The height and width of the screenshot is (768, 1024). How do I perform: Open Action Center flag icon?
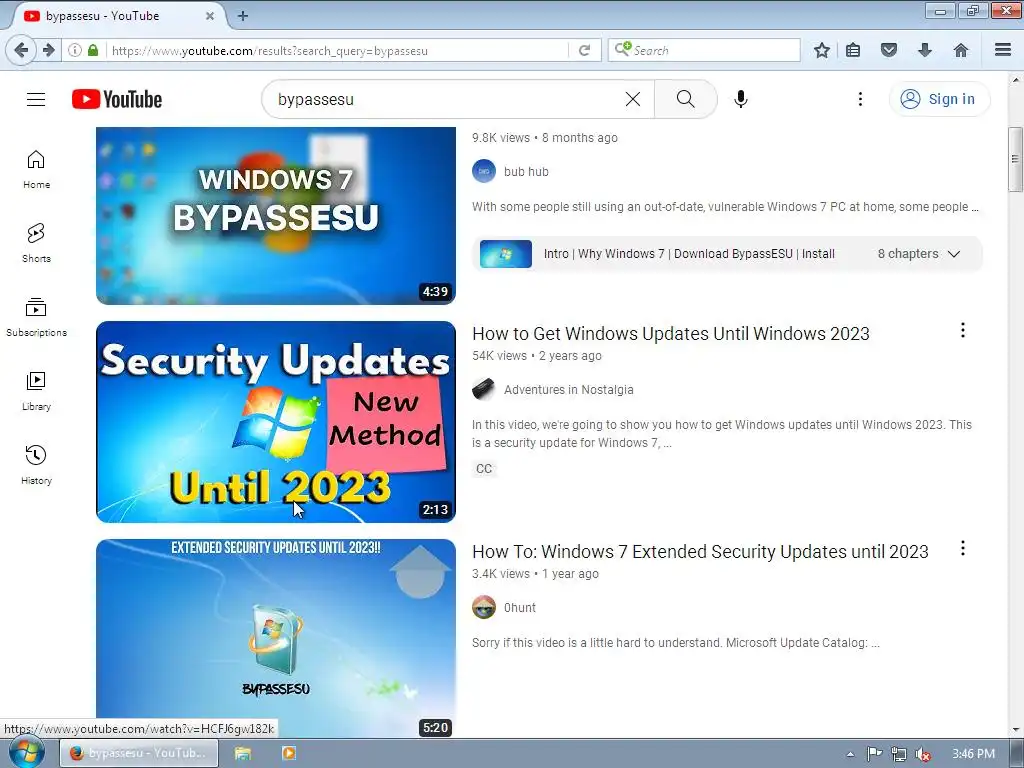874,754
